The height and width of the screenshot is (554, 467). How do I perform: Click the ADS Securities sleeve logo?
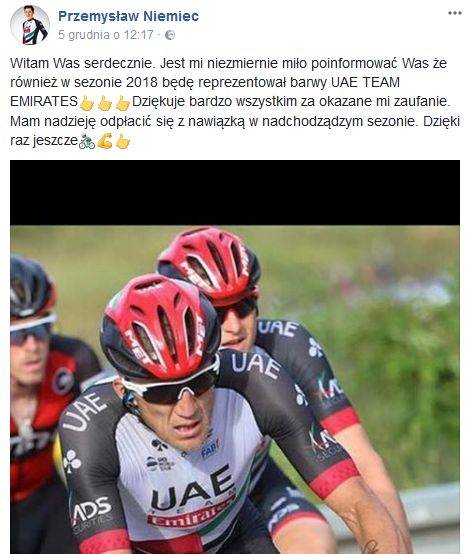92,515
